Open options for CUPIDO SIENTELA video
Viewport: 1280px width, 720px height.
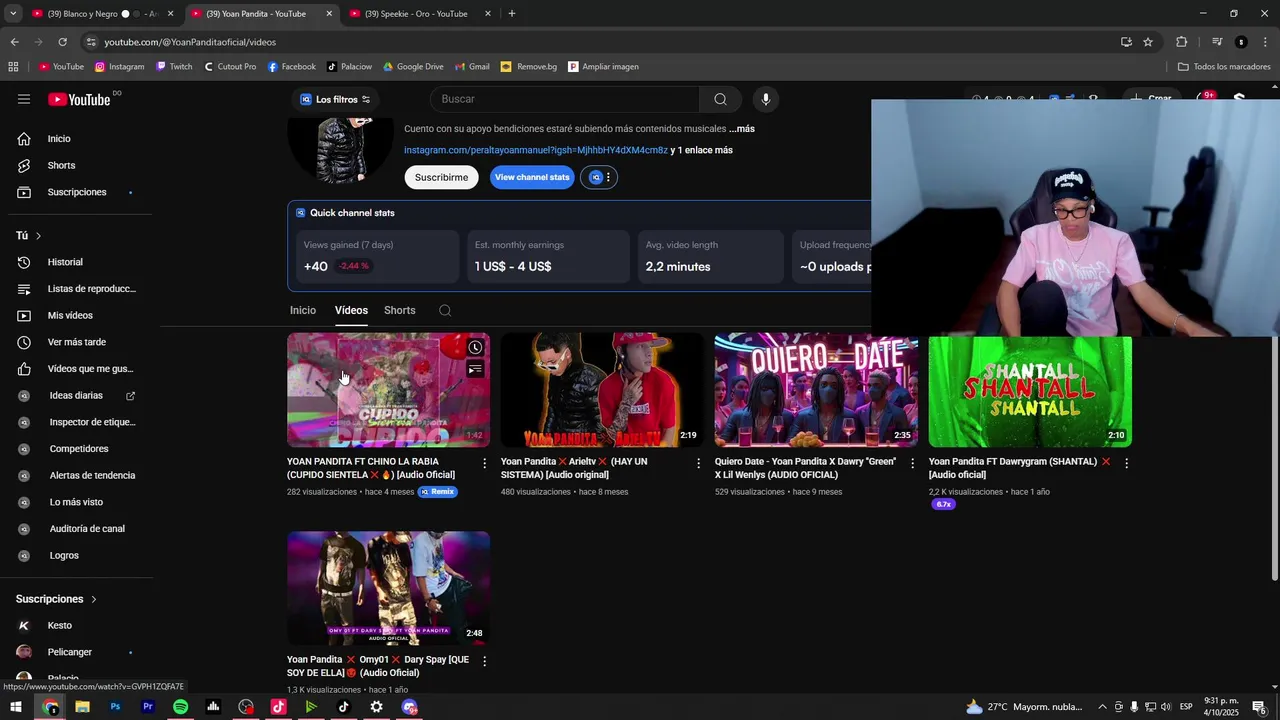485,463
